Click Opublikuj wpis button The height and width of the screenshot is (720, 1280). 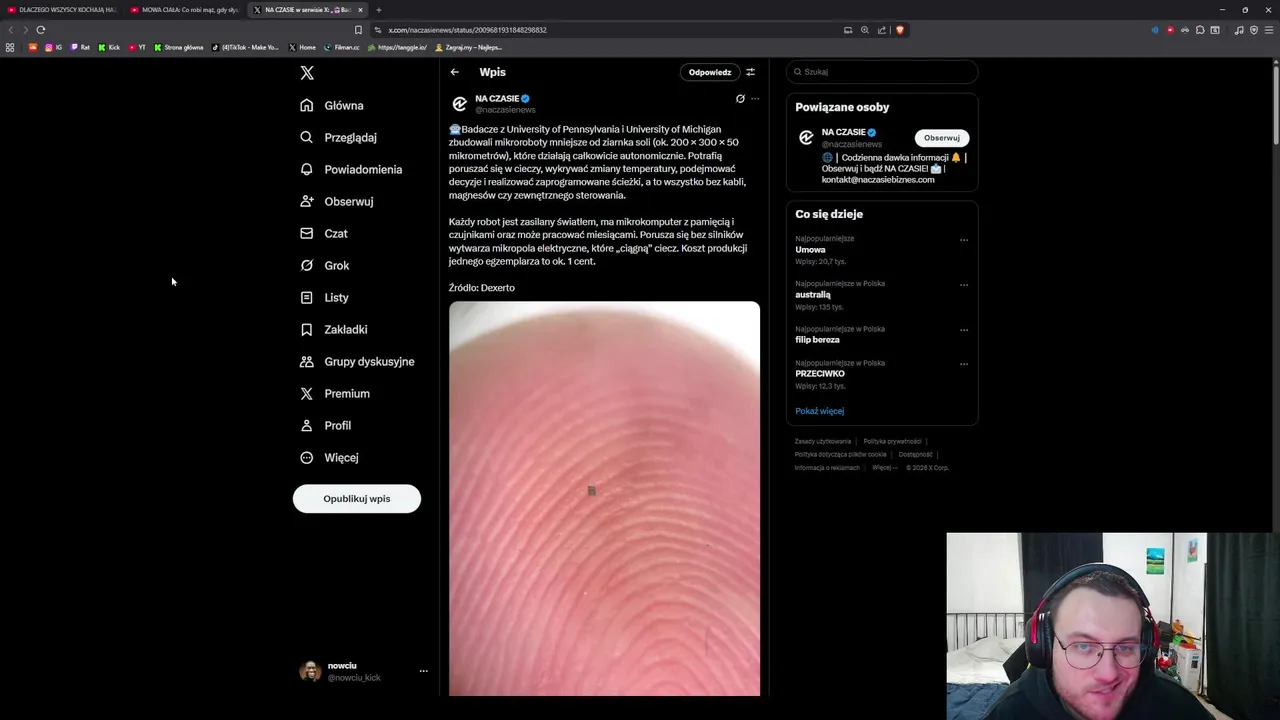click(x=357, y=498)
